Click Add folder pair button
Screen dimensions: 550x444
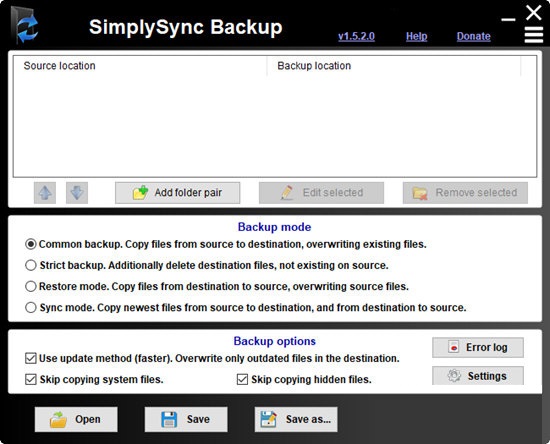coord(177,193)
